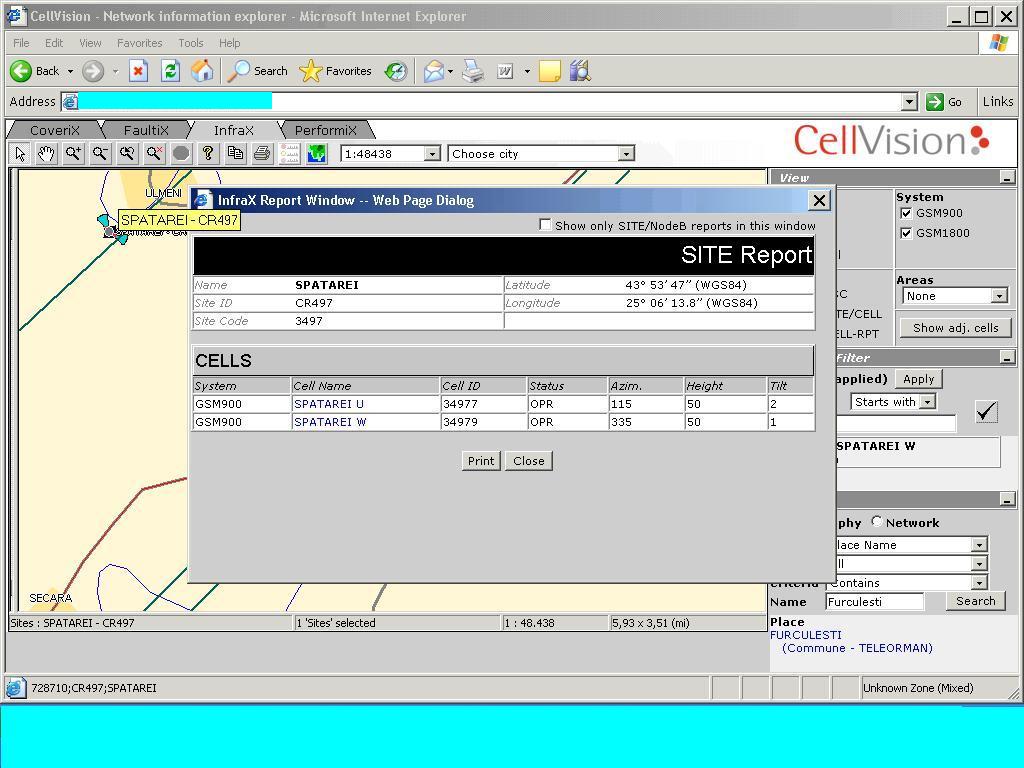The width and height of the screenshot is (1024, 768).
Task: Click the Search button beside Name field
Action: click(975, 601)
